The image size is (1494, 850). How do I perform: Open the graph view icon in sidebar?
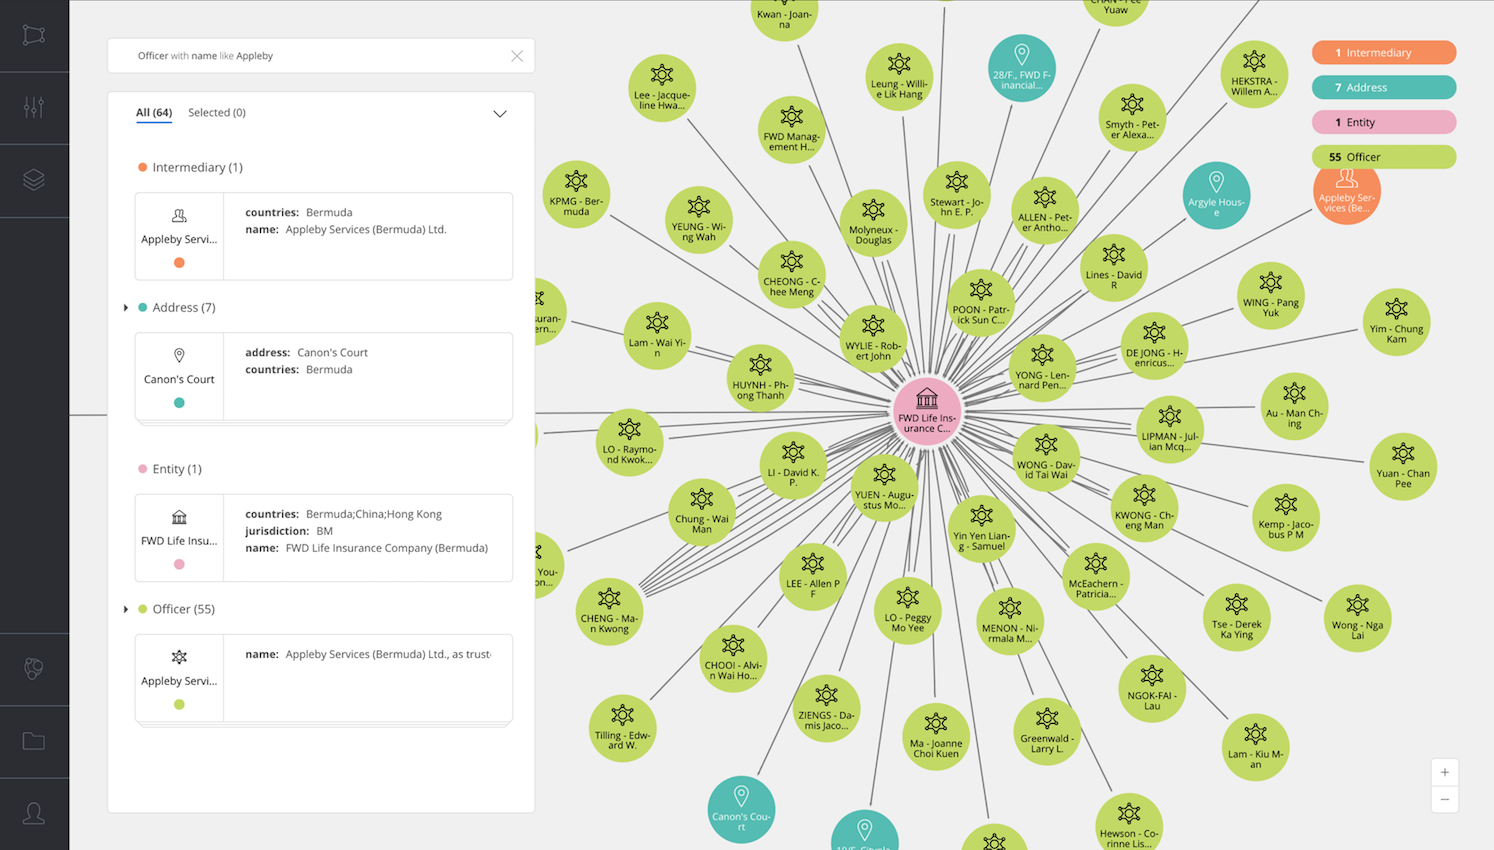click(x=34, y=35)
